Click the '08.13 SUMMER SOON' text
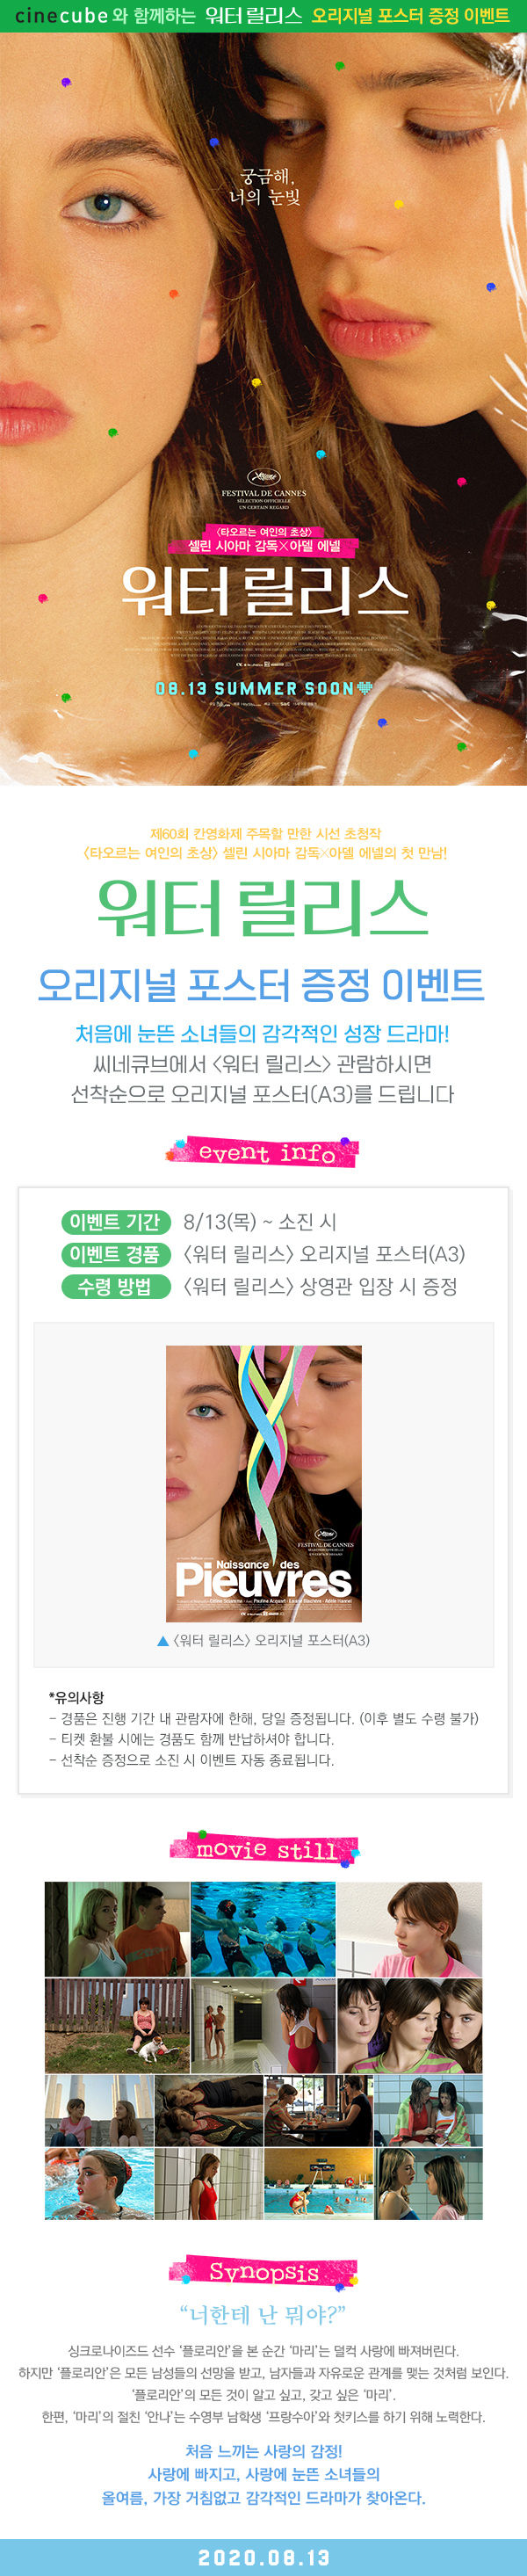Image resolution: width=527 pixels, height=2576 pixels. 254,688
